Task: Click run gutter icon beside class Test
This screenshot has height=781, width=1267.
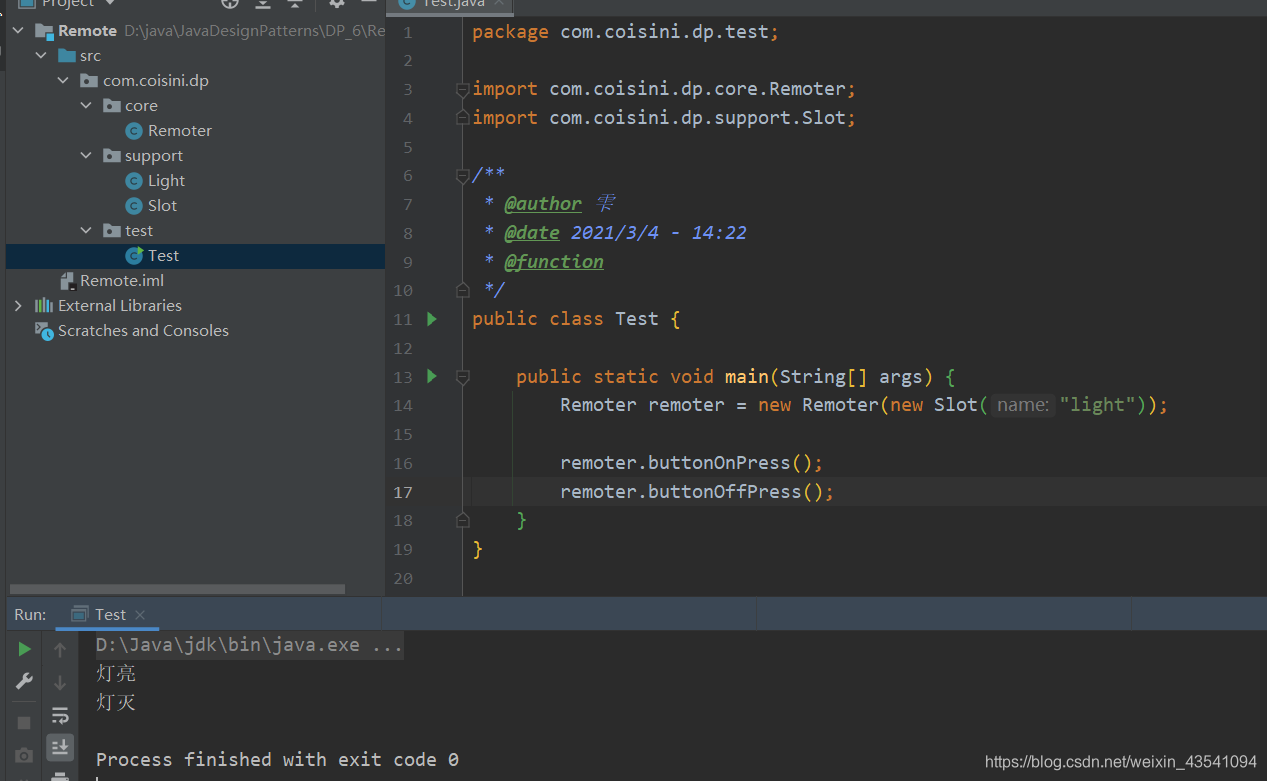Action: 432,319
